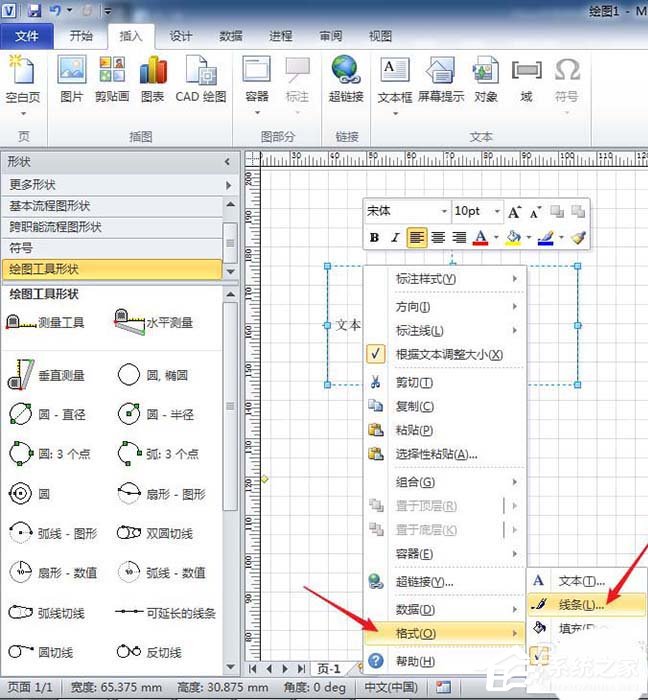The height and width of the screenshot is (700, 648).
Task: Insert a CAD drawing (CAD 绘图)
Action: pyautogui.click(x=201, y=79)
